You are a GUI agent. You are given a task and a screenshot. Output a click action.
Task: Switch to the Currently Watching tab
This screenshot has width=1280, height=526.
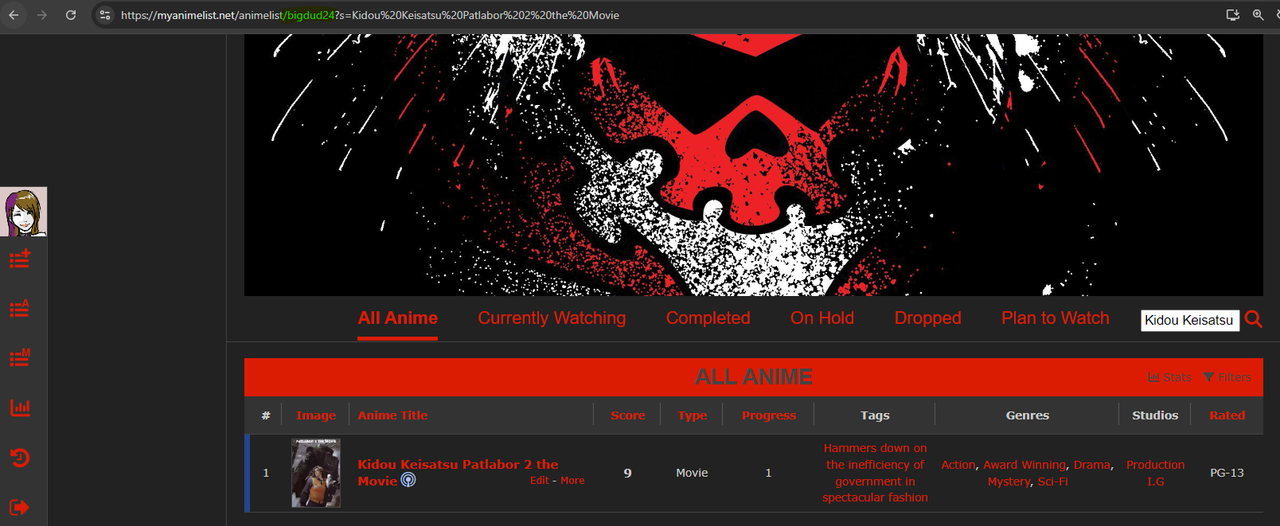coord(552,318)
